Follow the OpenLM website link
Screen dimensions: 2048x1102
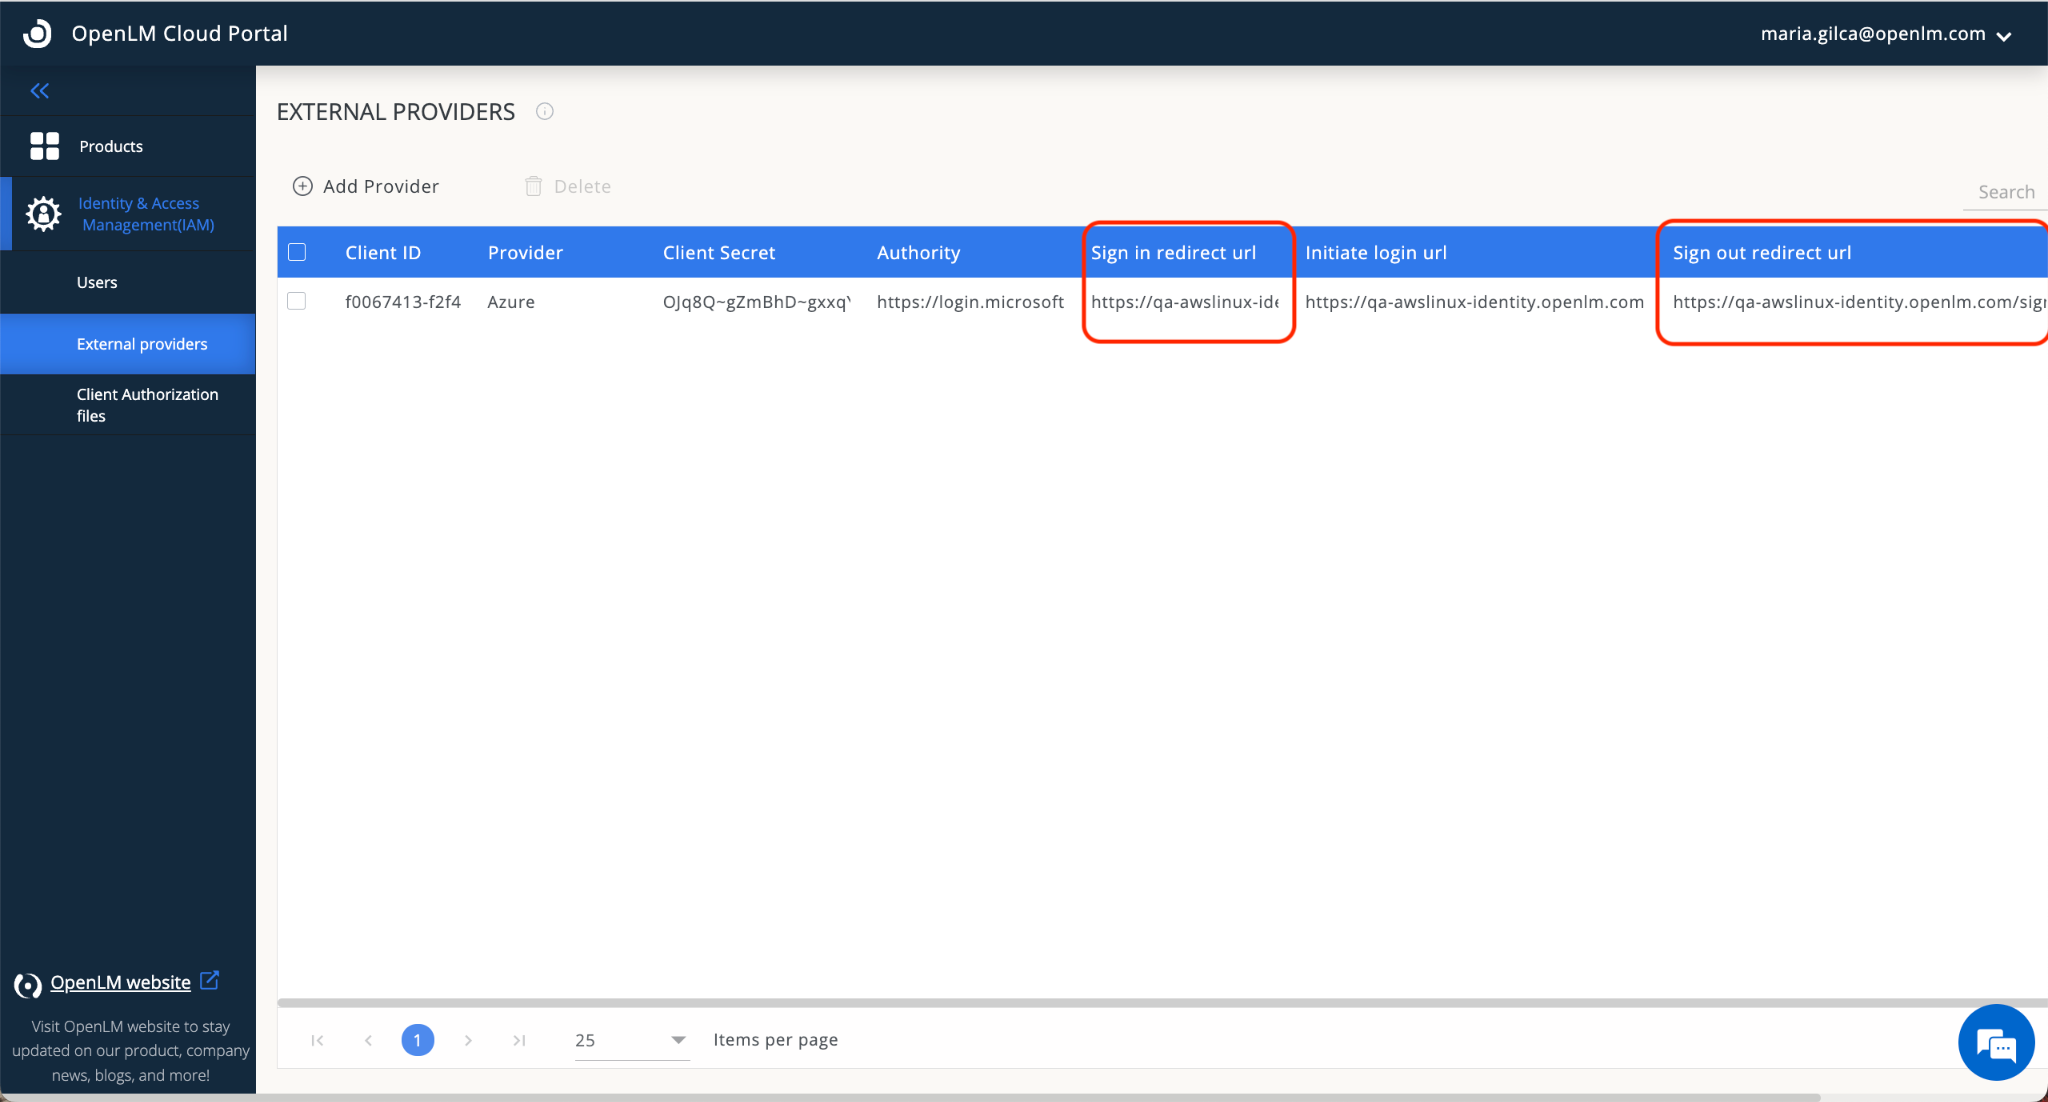[120, 982]
